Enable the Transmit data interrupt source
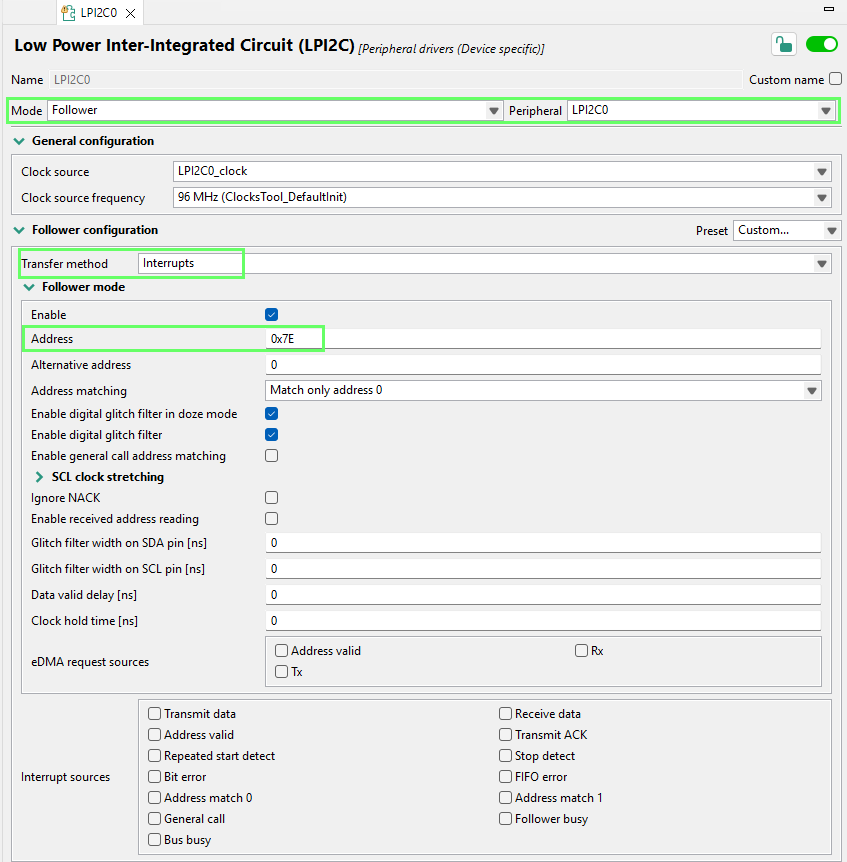 coord(154,714)
